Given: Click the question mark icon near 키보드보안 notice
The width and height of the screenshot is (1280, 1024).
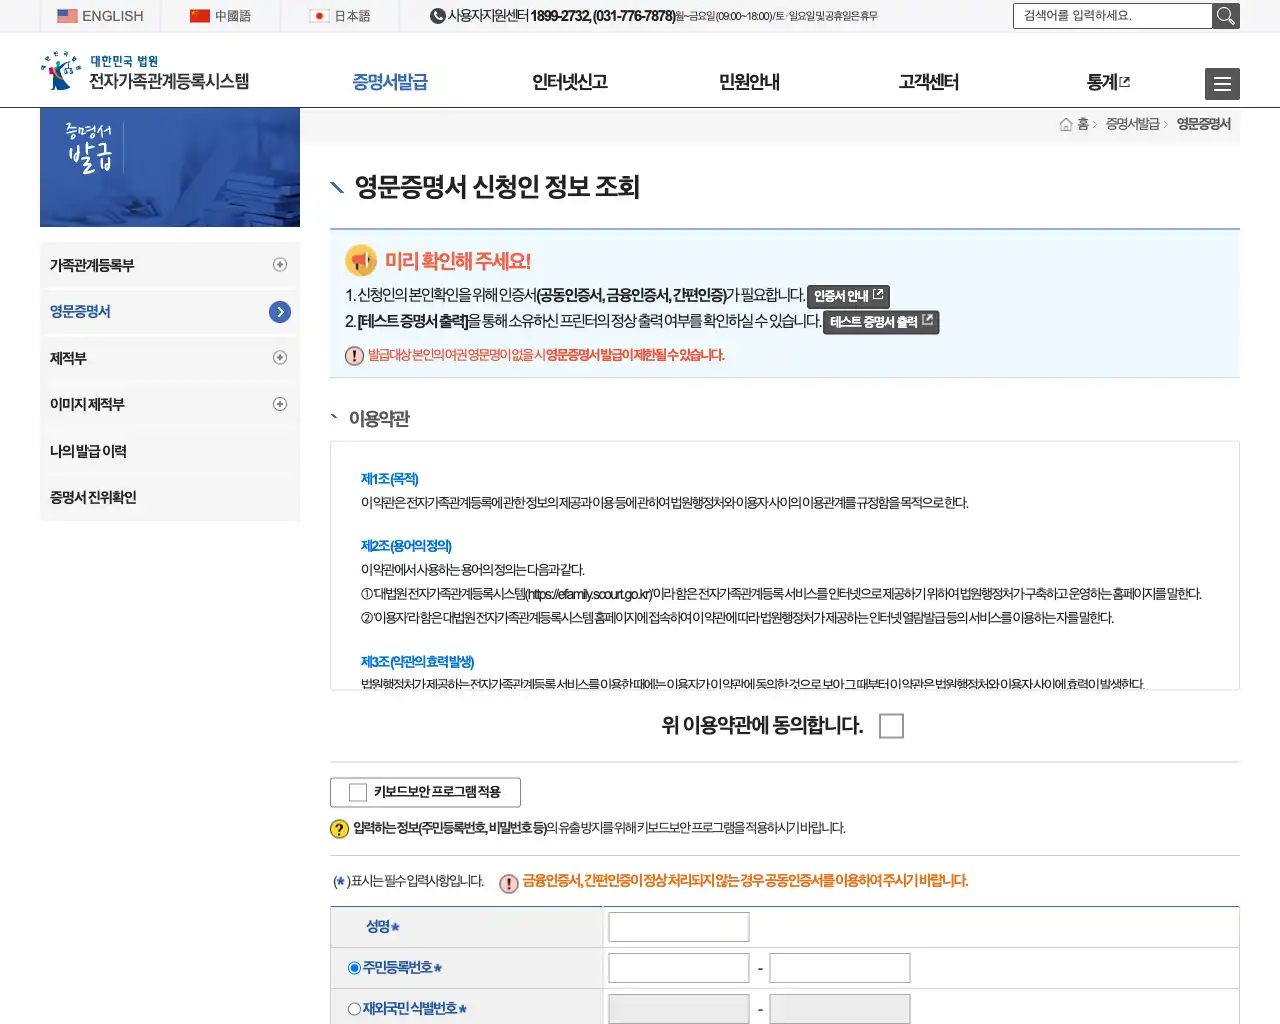Looking at the screenshot, I should coord(339,828).
